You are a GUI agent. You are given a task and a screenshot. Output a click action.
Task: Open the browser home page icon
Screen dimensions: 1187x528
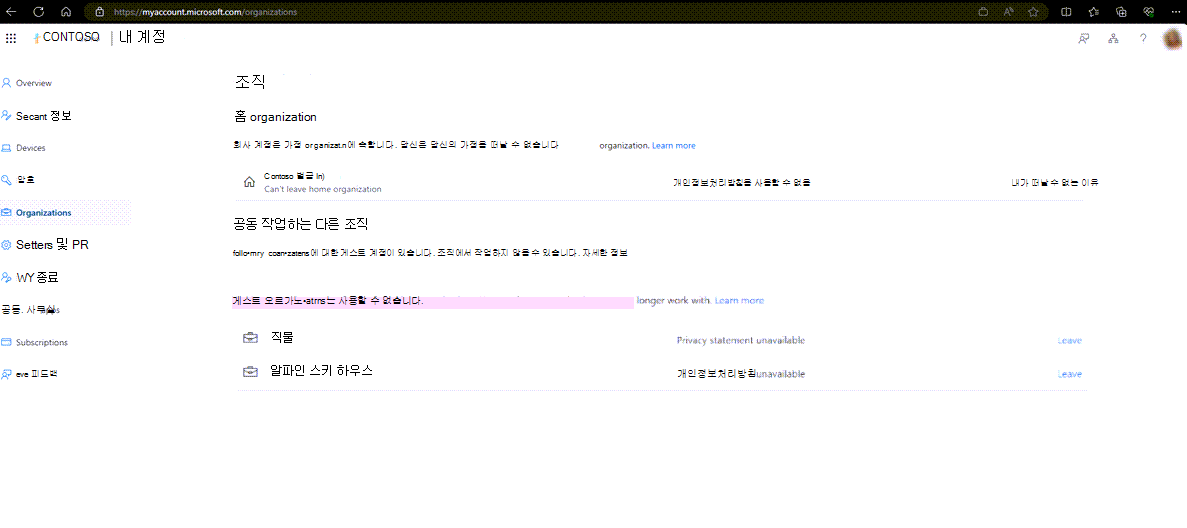coord(66,11)
